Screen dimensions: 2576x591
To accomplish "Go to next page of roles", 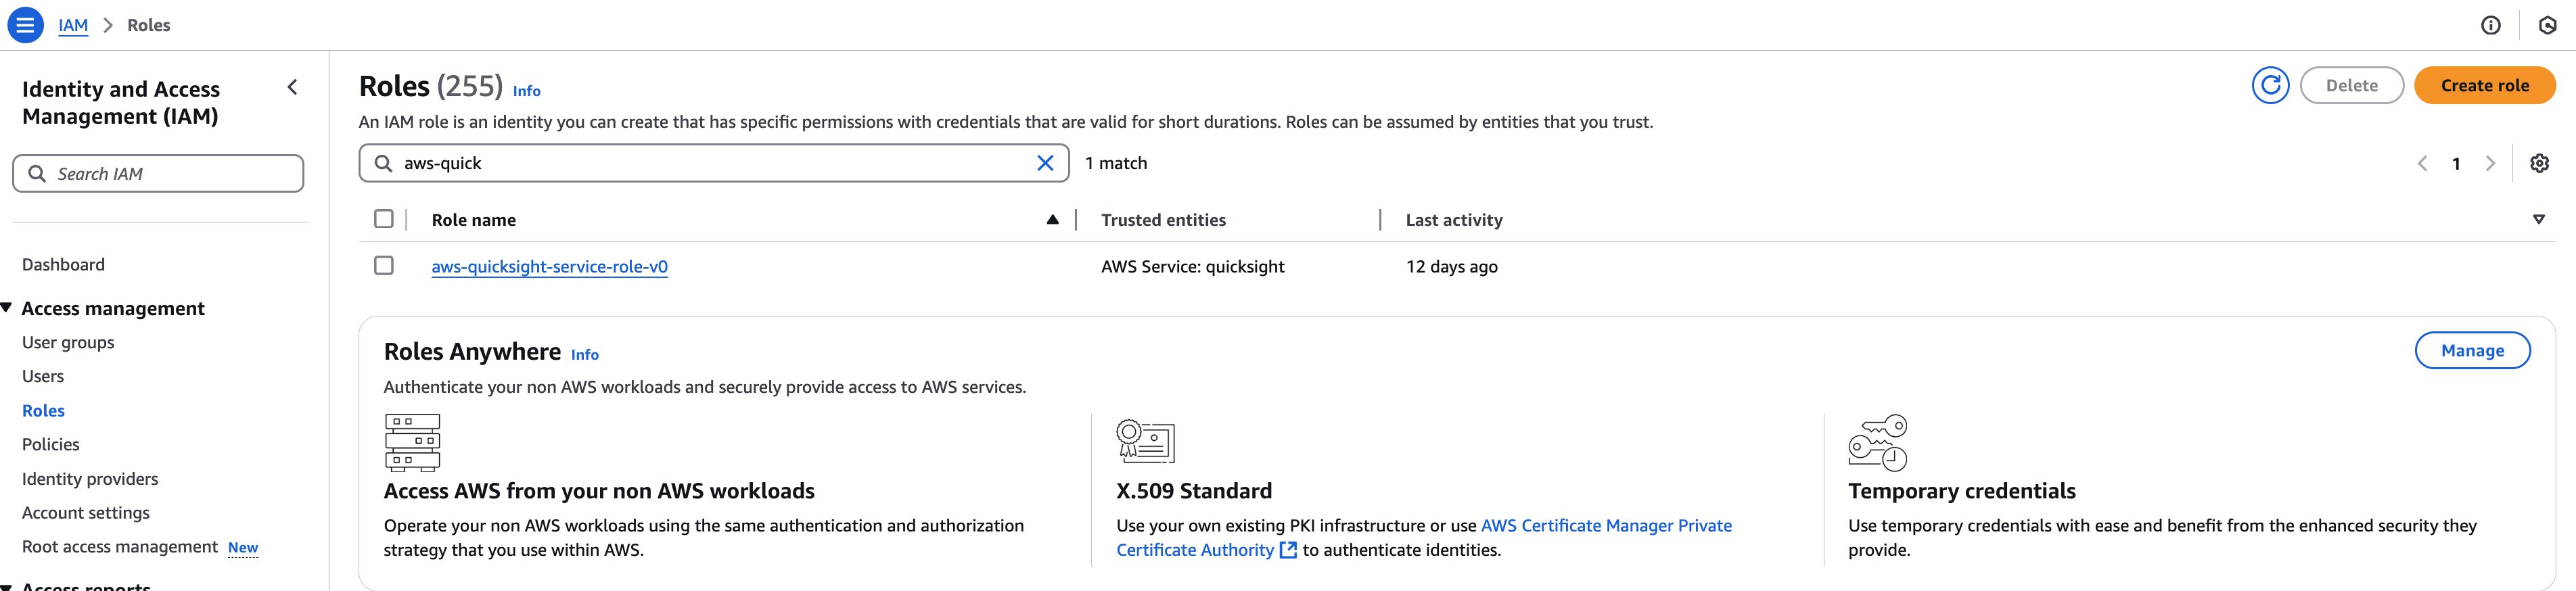I will 2490,164.
